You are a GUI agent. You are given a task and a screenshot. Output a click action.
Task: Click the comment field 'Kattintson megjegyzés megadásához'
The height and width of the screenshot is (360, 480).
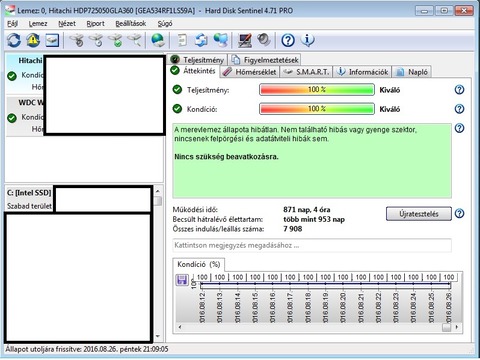(312, 245)
